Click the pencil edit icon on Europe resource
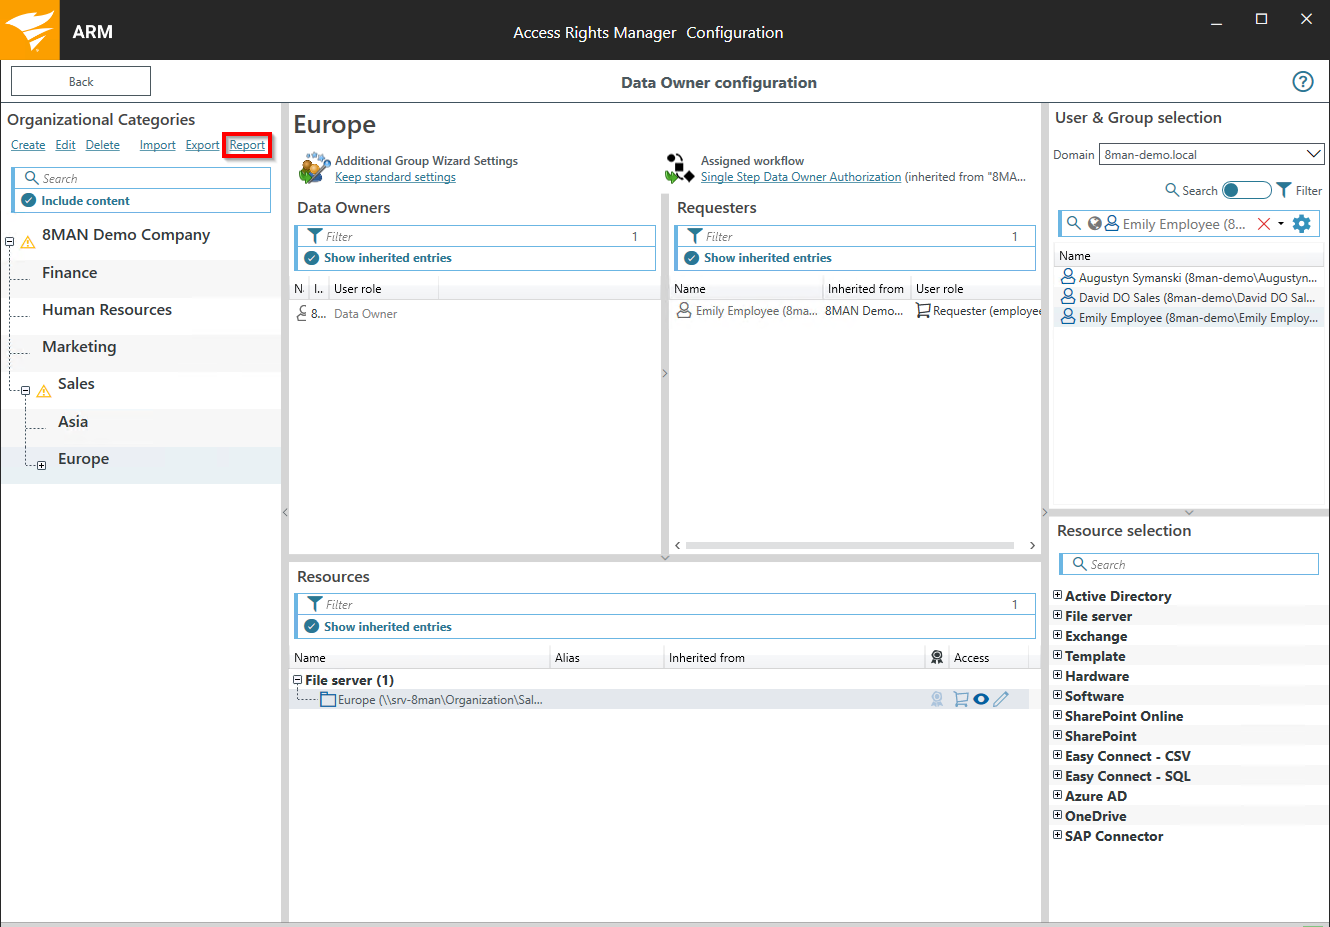 click(1001, 700)
